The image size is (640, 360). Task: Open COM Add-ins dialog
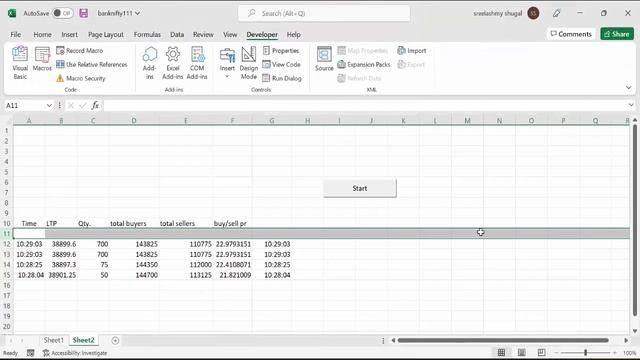pos(197,63)
